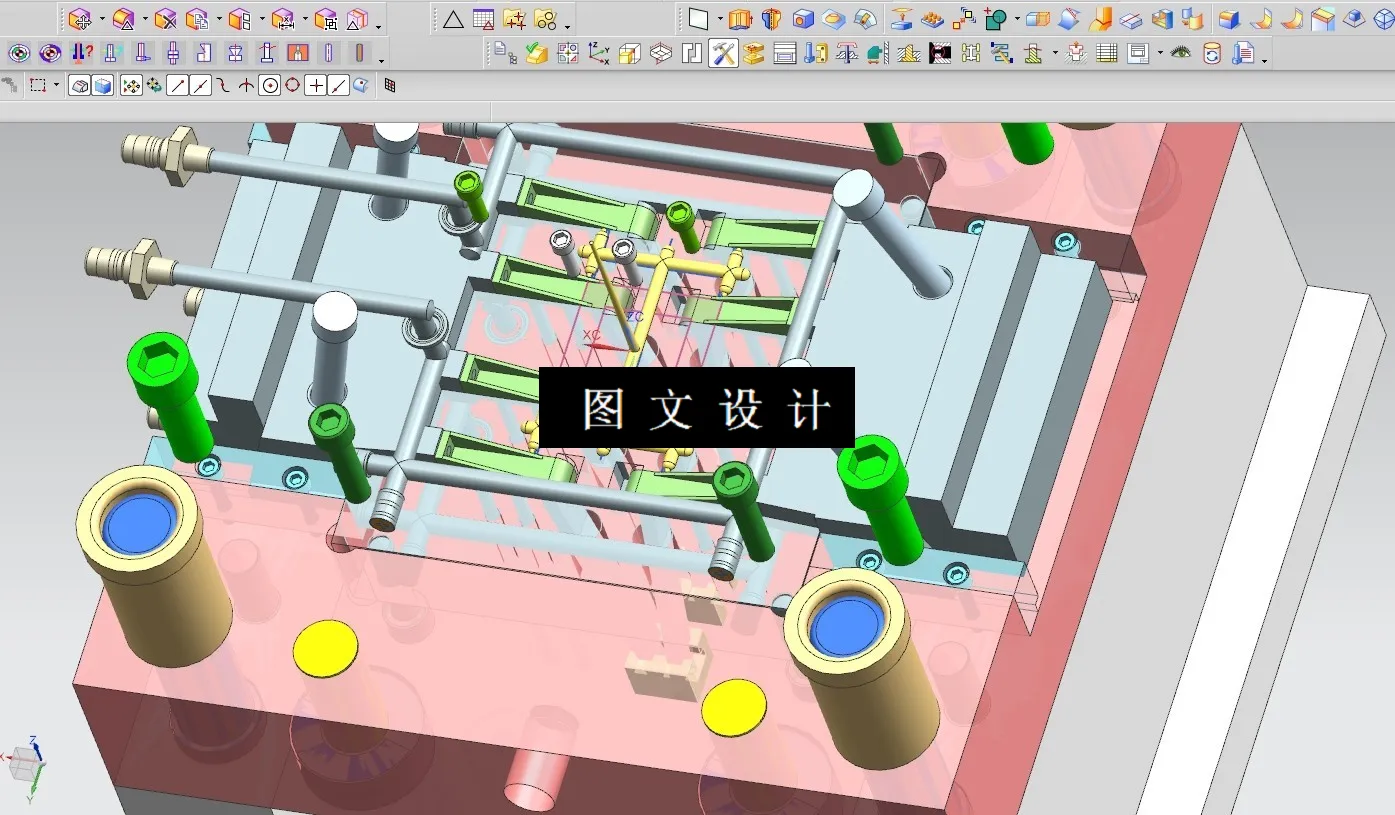Select the Move Face tool
The image size is (1395, 815).
click(80, 18)
